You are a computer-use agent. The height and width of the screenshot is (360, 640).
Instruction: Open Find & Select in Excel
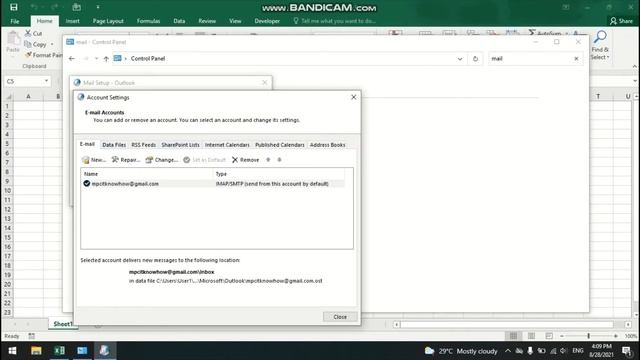[600, 46]
